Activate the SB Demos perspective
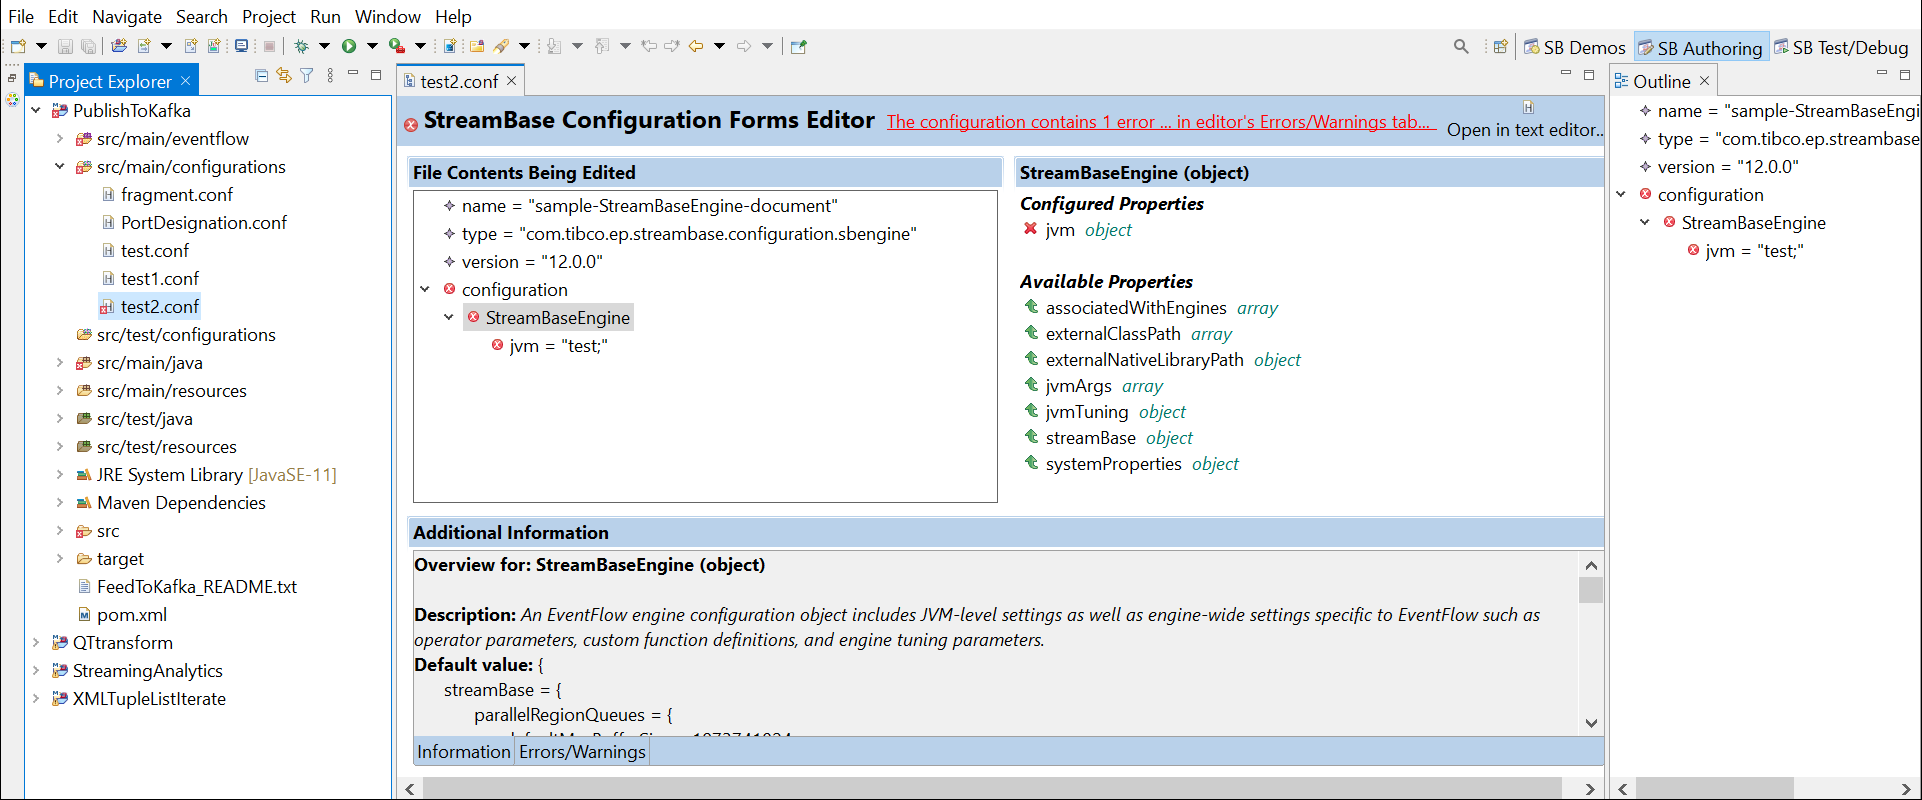 [1574, 48]
